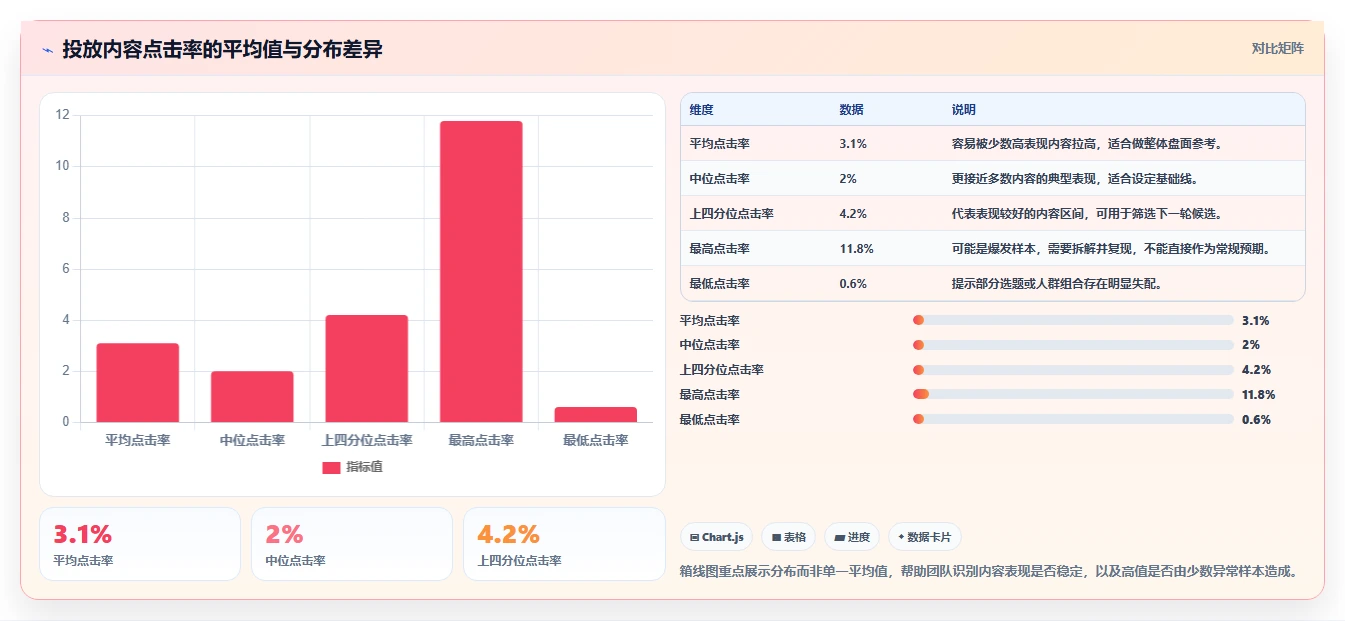The image size is (1345, 621).
Task: Click the 最高点击率 x-axis label
Action: [x=481, y=440]
